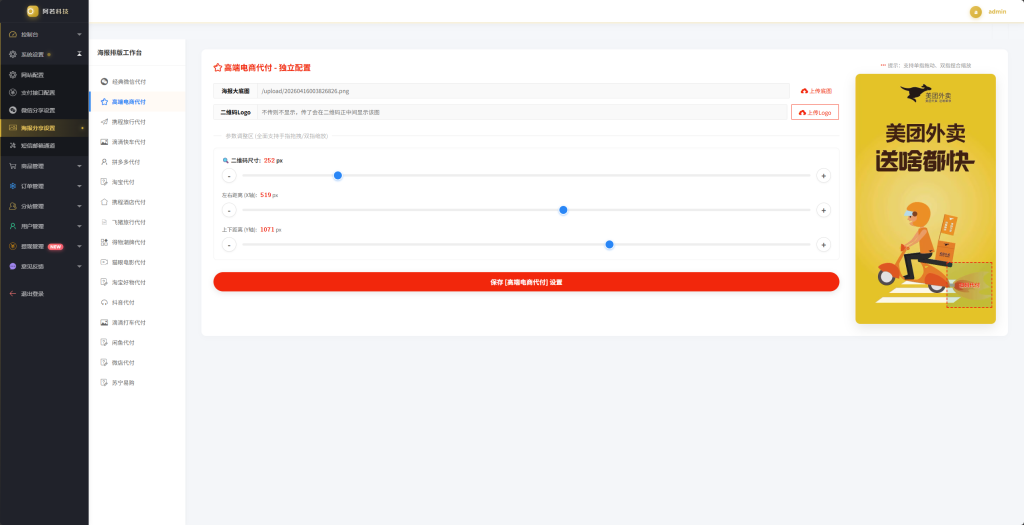Click the 抖音代付 headset icon
The width and height of the screenshot is (1024, 525).
104,302
